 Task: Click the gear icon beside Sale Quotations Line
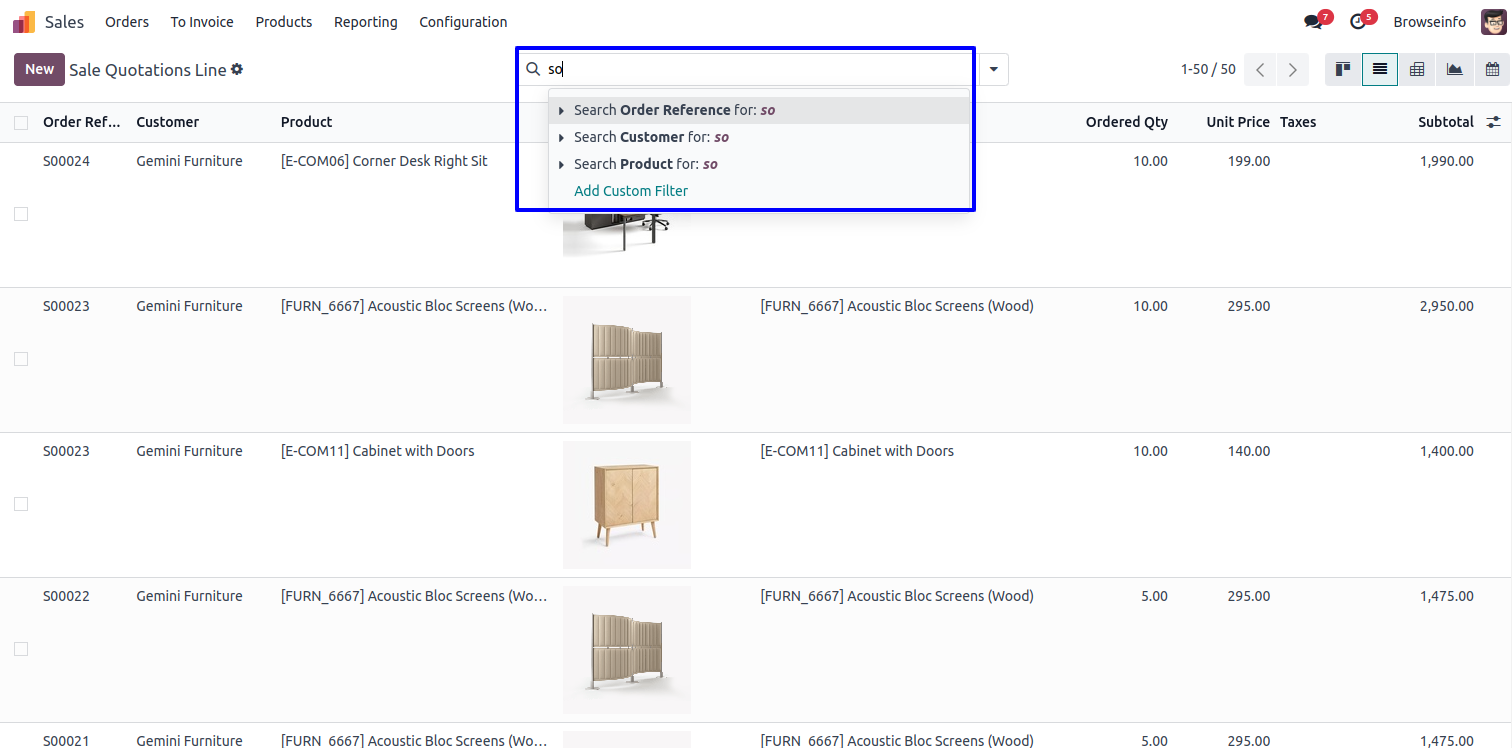click(x=237, y=69)
